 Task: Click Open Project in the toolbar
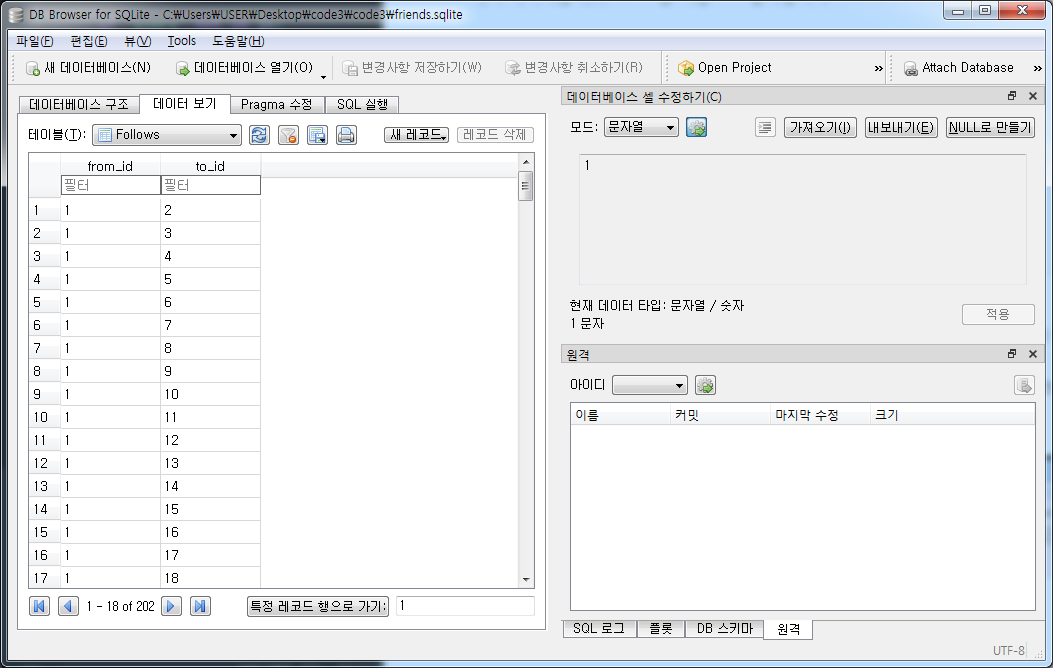[725, 68]
